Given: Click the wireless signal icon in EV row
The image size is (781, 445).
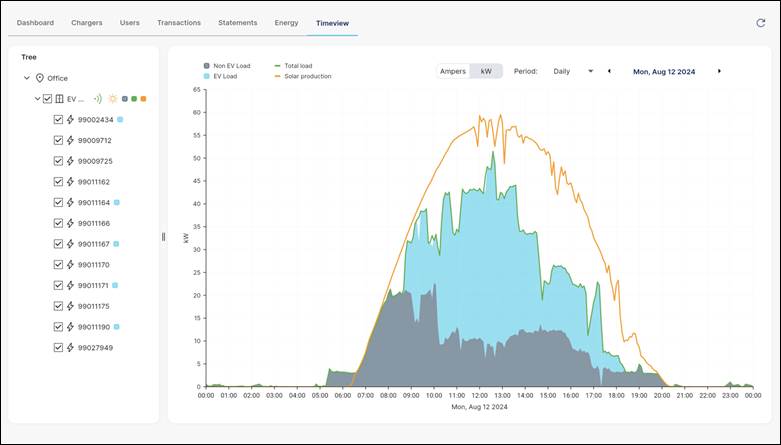Looking at the screenshot, I should point(98,99).
